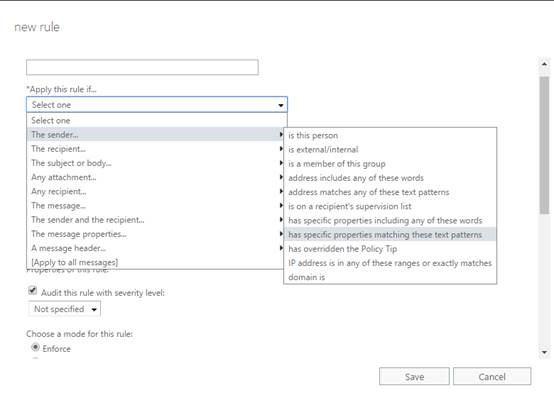
Task: Expand submenu arrow beside 'The message...'
Action: click(x=281, y=205)
